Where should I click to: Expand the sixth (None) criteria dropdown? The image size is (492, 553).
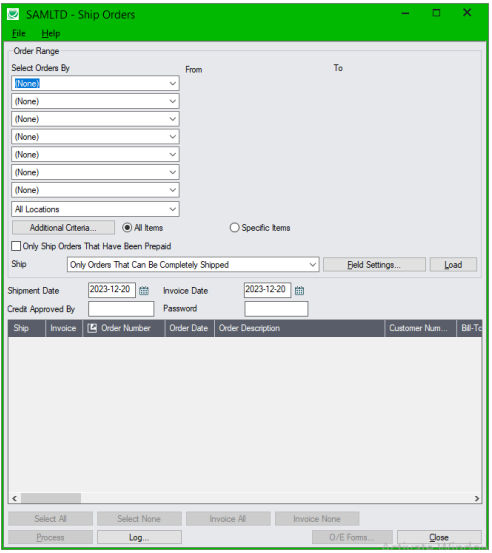tap(172, 172)
